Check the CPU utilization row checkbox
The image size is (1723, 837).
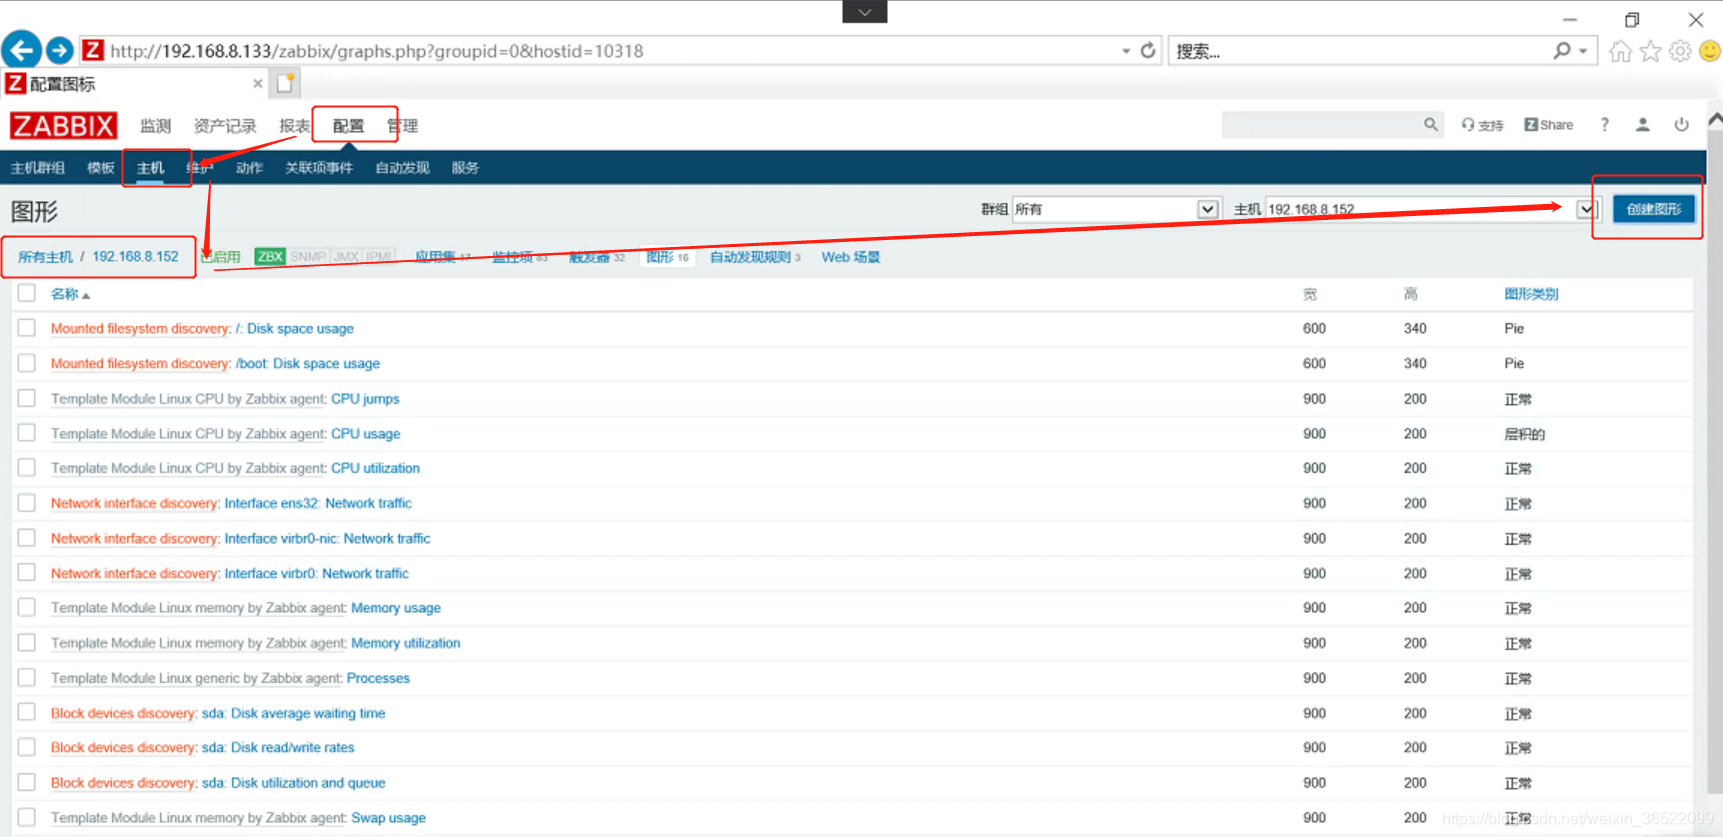(27, 467)
